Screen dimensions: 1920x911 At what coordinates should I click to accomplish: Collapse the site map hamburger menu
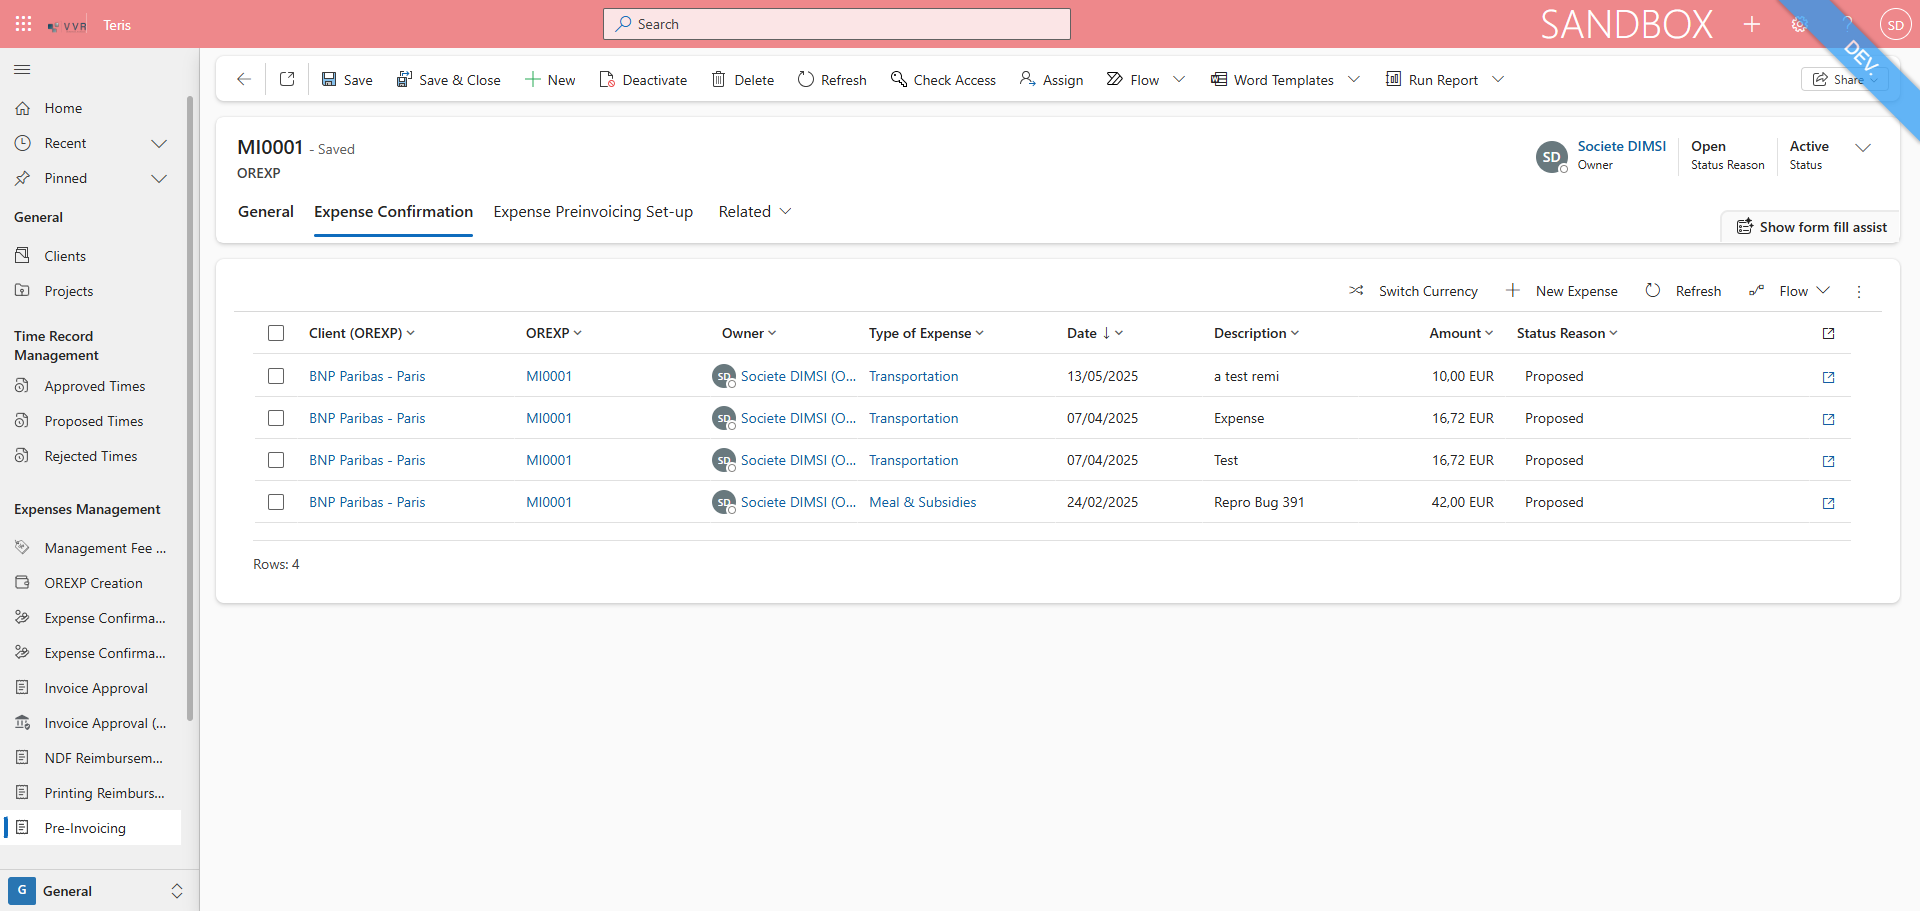pyautogui.click(x=22, y=70)
